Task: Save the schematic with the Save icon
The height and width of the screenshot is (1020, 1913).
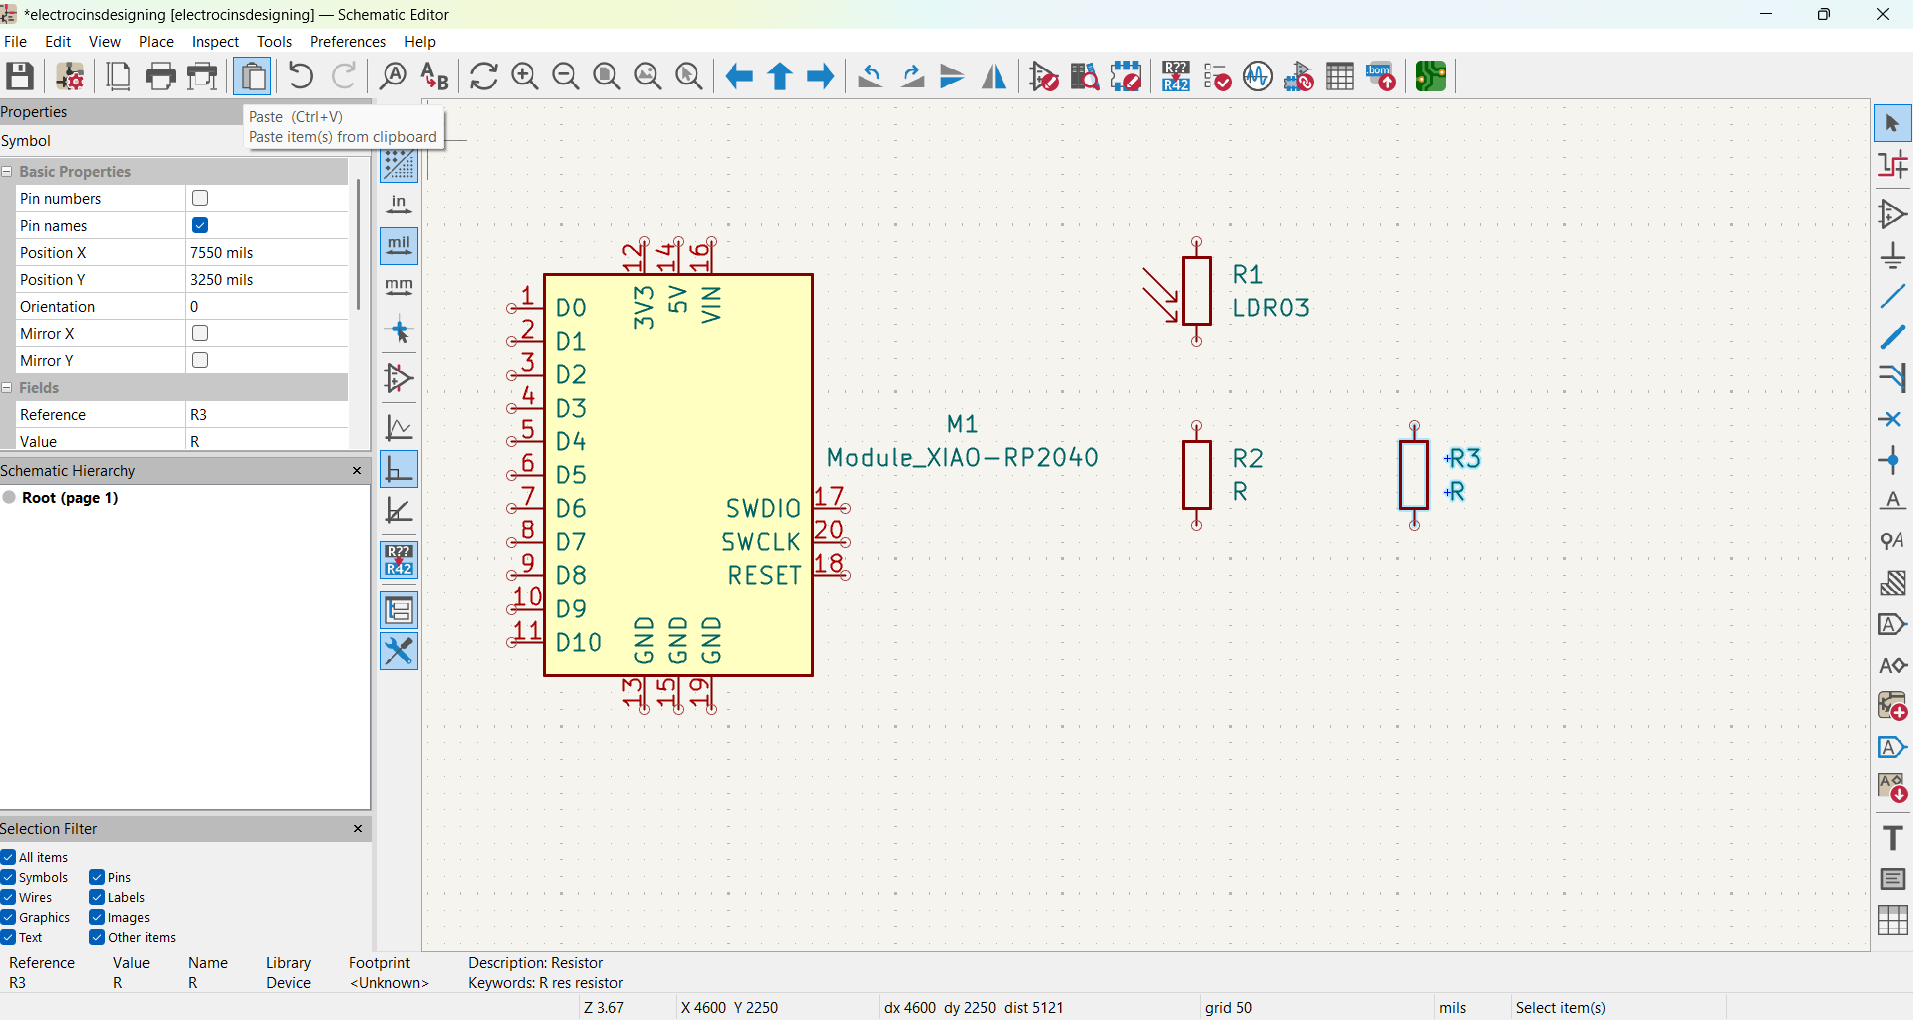Action: 20,76
